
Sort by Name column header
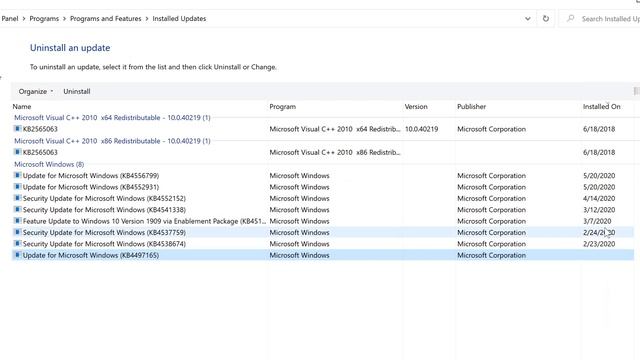pyautogui.click(x=22, y=107)
